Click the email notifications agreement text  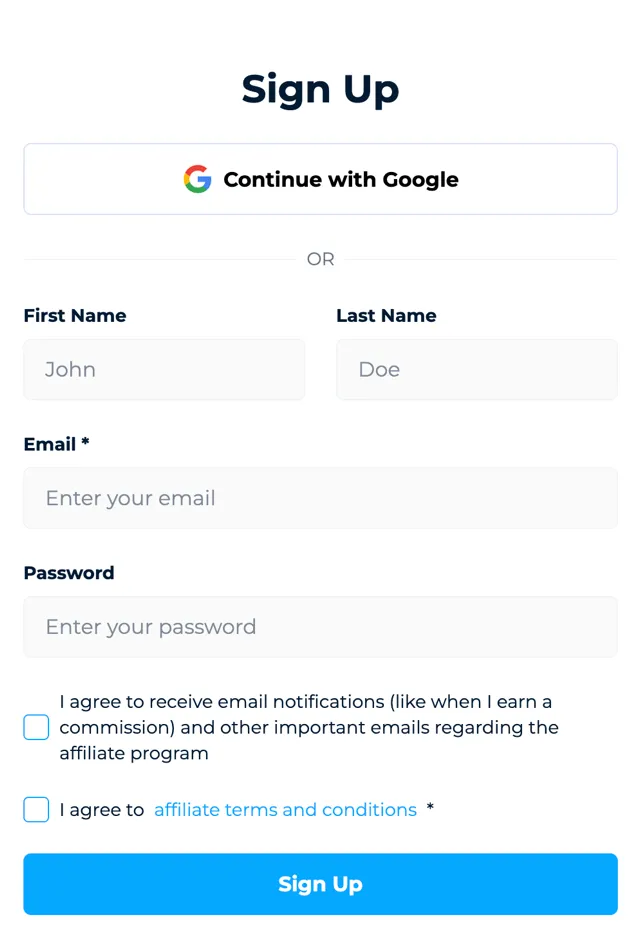308,727
